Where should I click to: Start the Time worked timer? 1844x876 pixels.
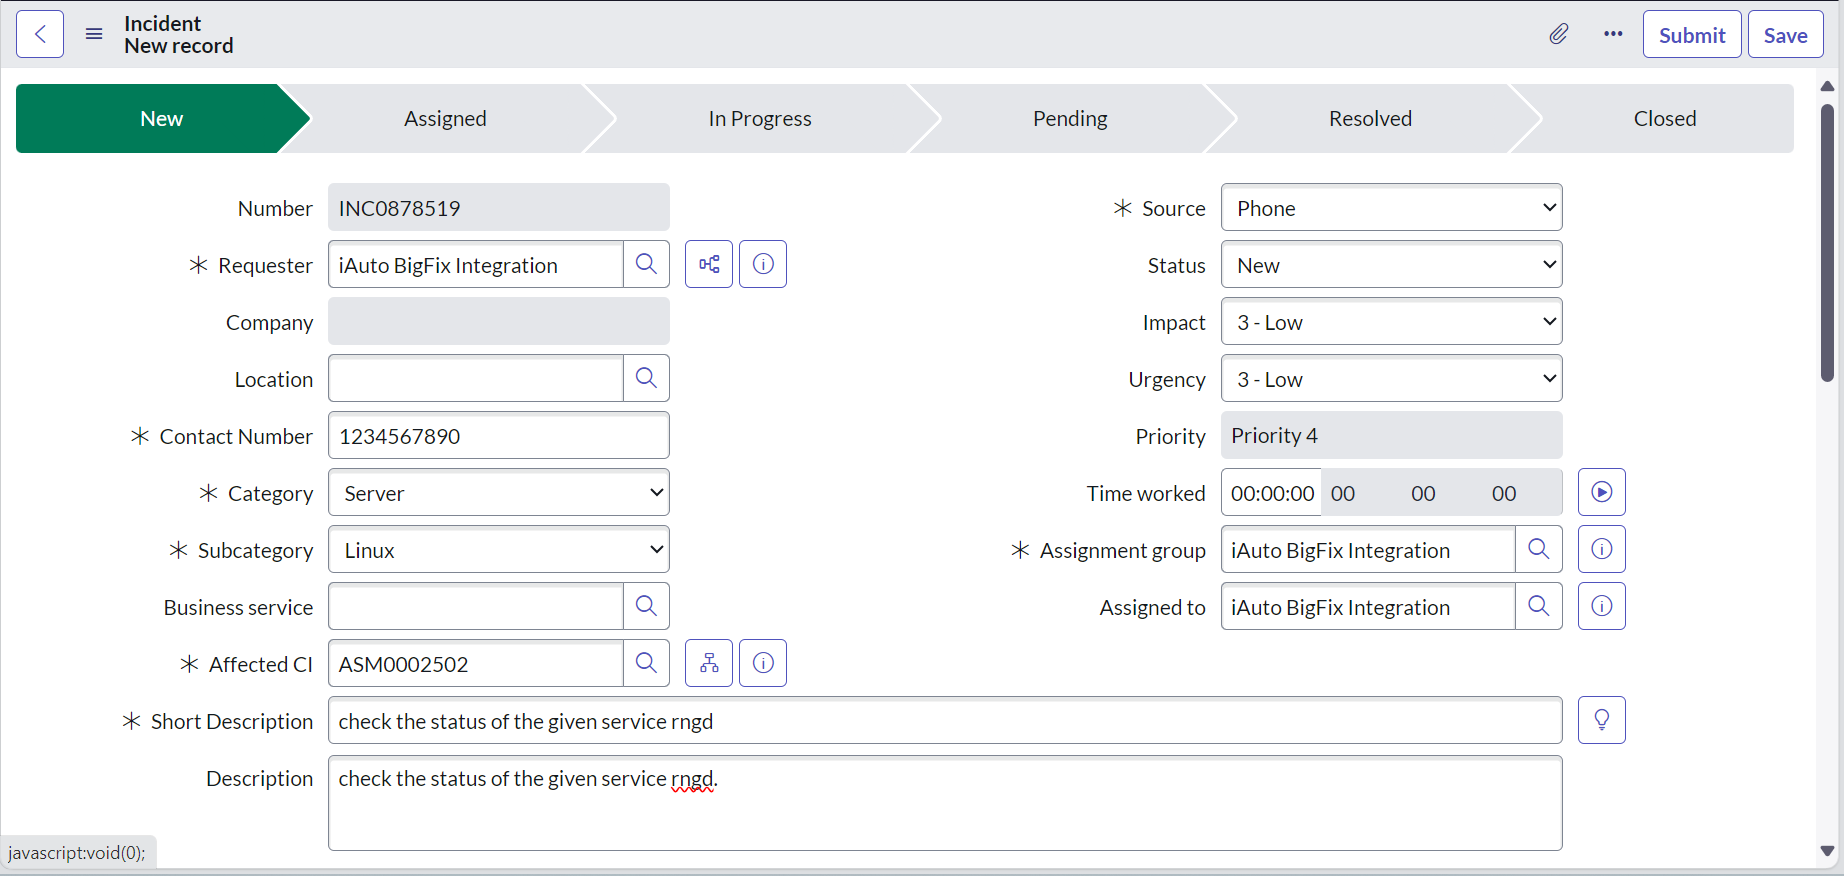(x=1601, y=493)
